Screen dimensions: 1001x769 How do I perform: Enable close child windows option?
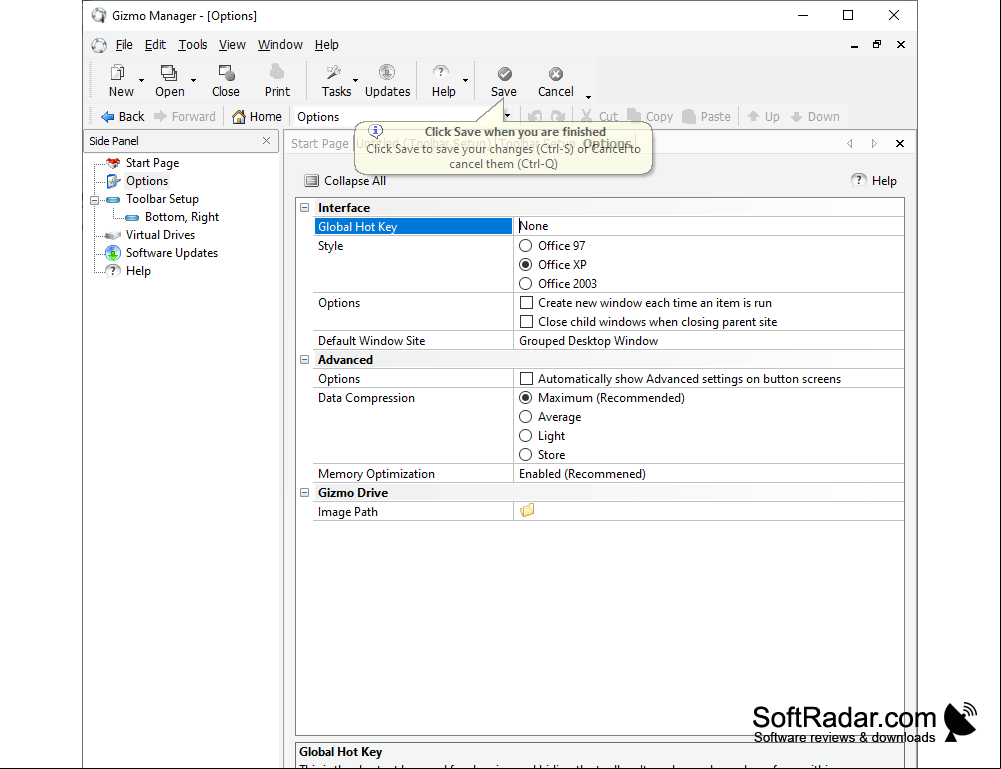(526, 322)
